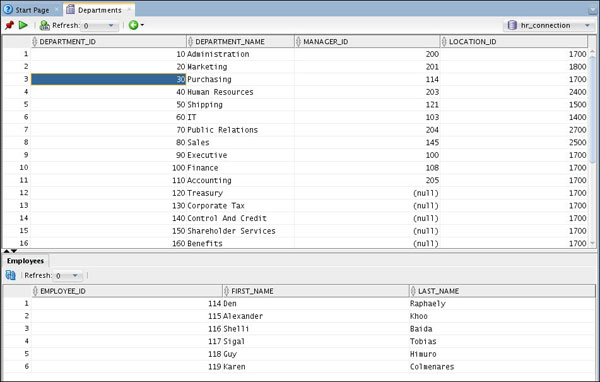Select the Control And Credit cell

[240, 218]
